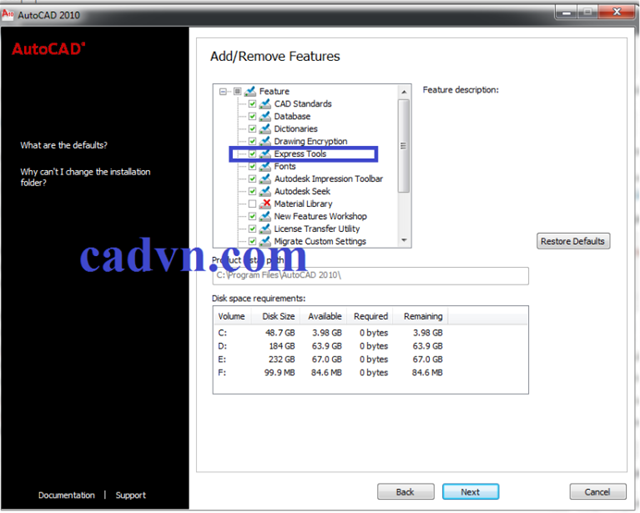Uncheck the CAD Standards checkbox

pyautogui.click(x=252, y=104)
